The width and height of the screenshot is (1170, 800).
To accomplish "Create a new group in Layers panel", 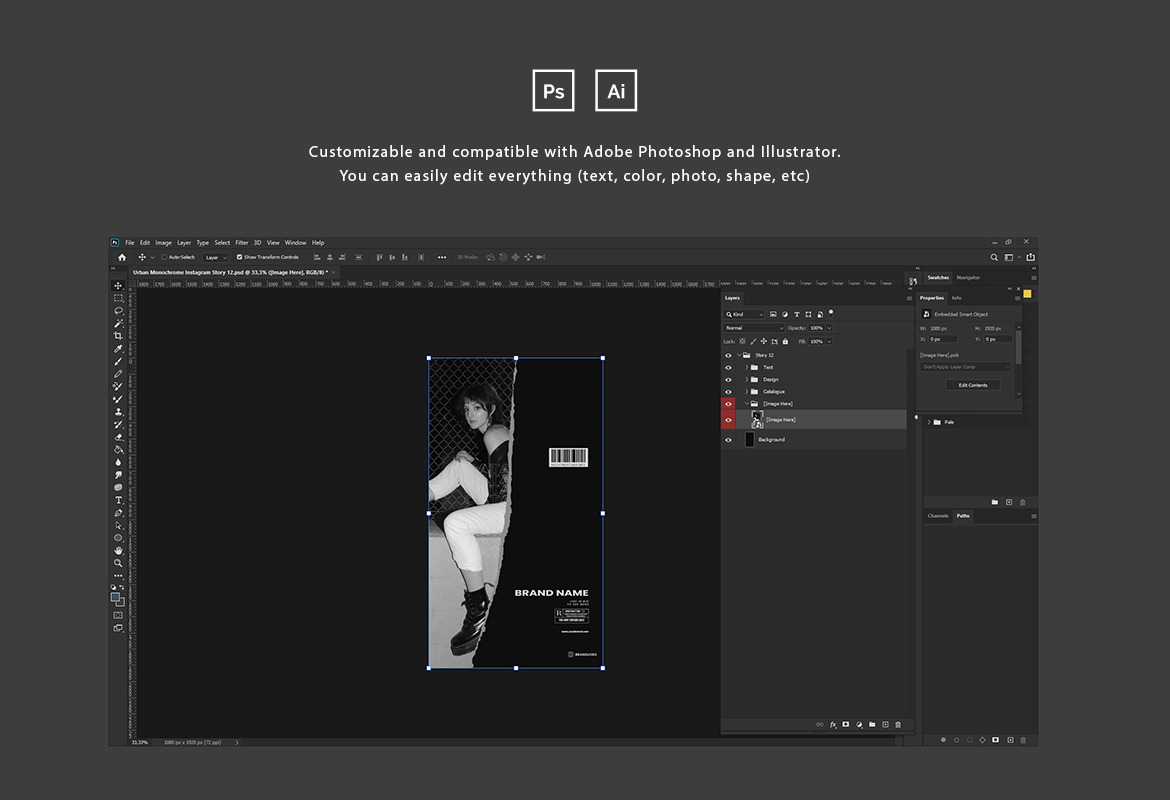I will coord(872,725).
